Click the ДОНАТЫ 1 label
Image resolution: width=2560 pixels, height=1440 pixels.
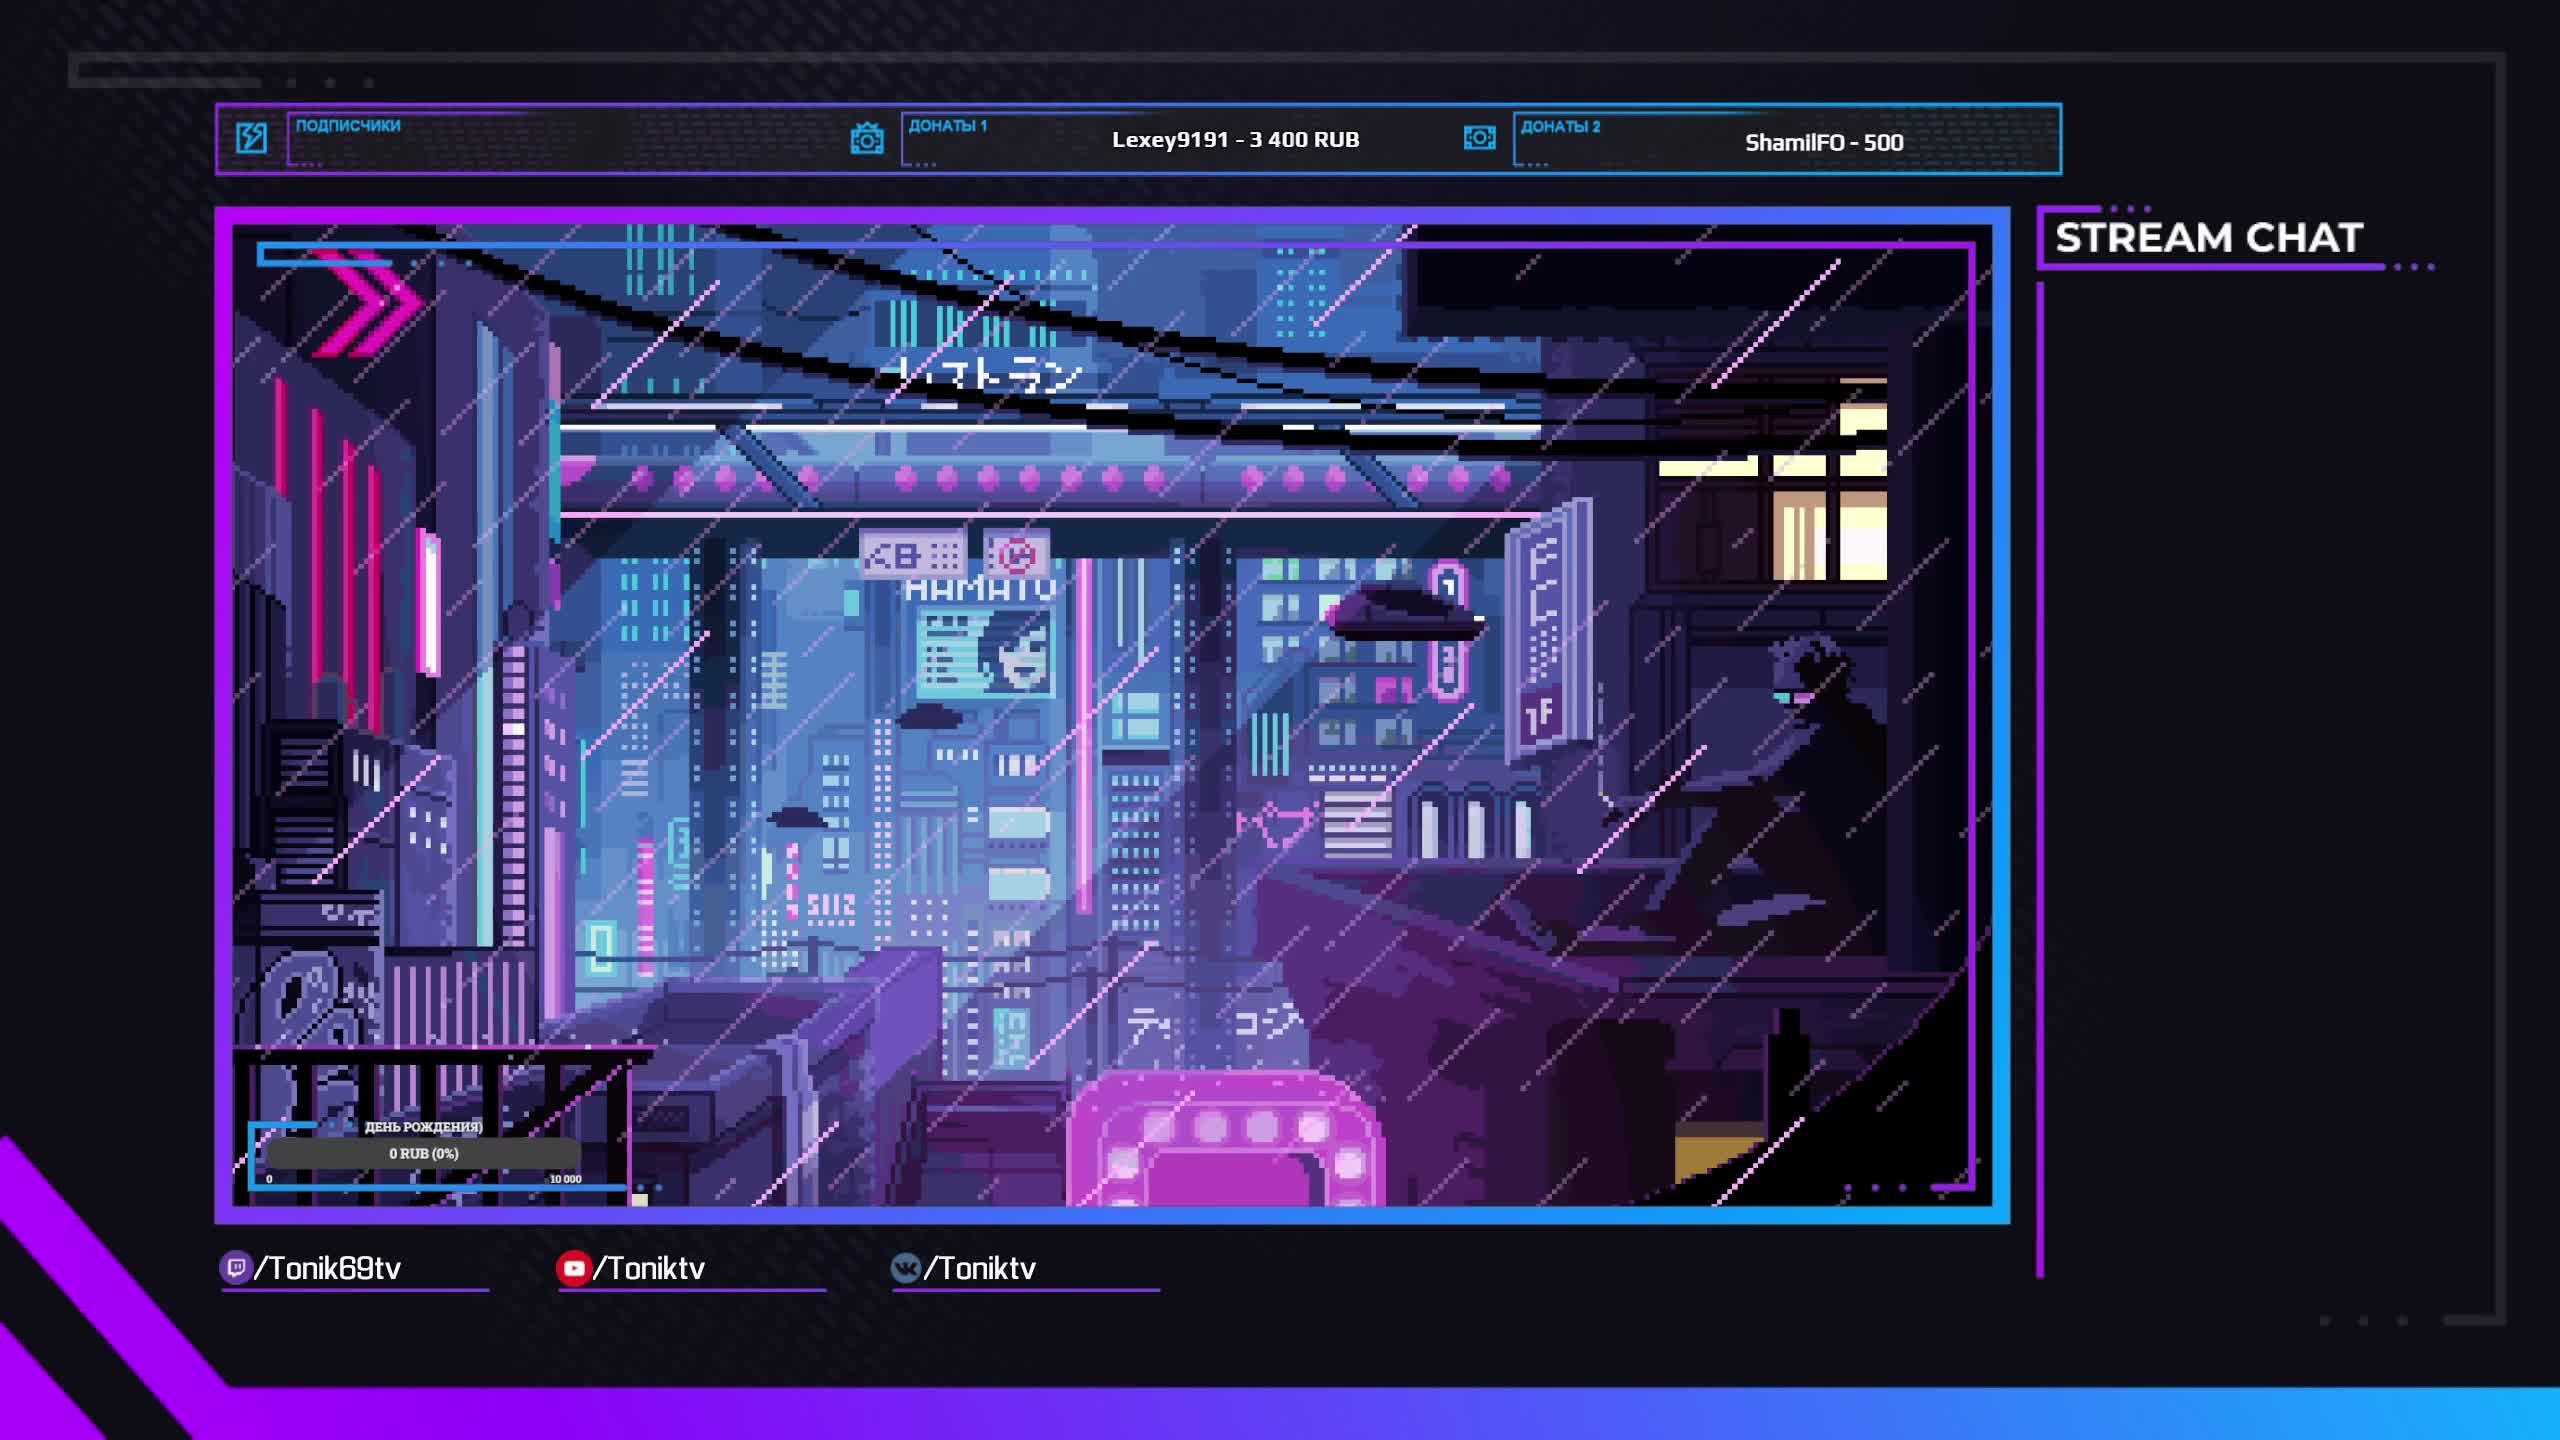click(947, 126)
